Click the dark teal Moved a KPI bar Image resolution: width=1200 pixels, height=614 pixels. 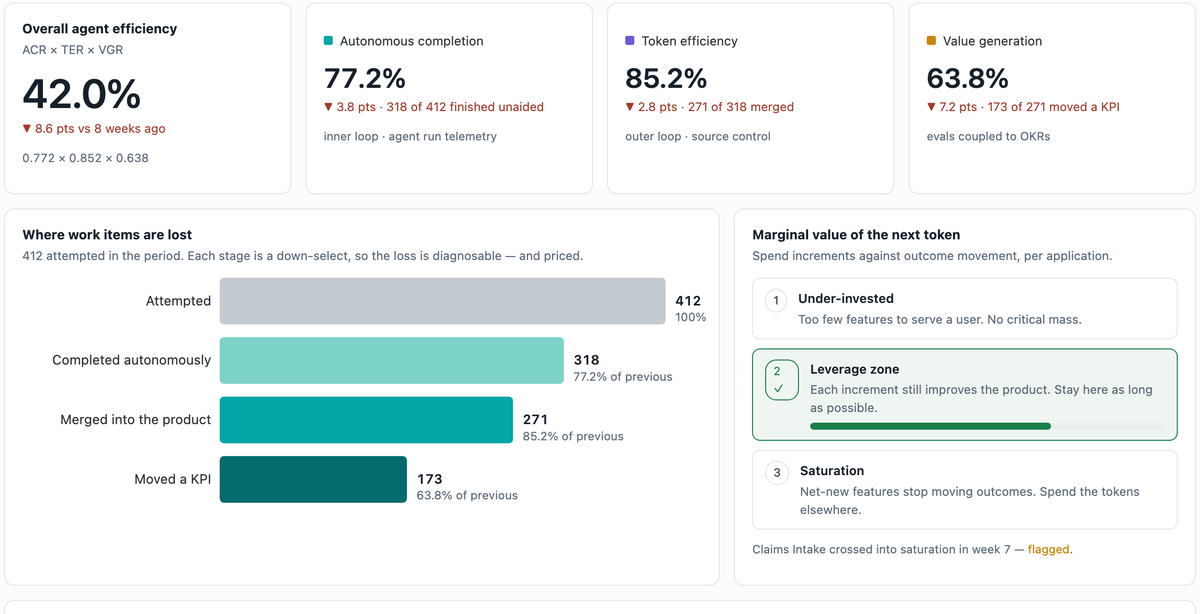pos(313,480)
